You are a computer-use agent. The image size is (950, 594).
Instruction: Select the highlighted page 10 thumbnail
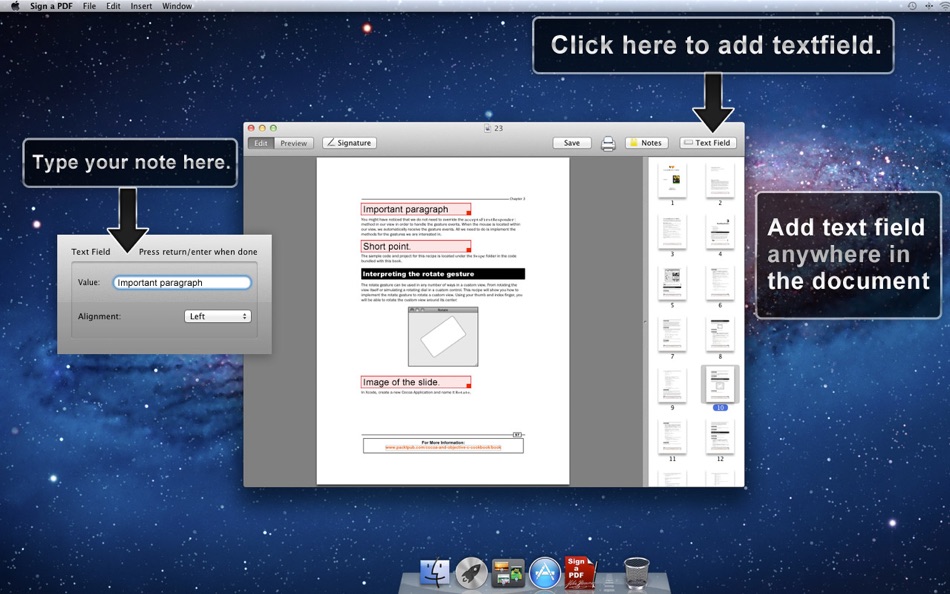720,384
